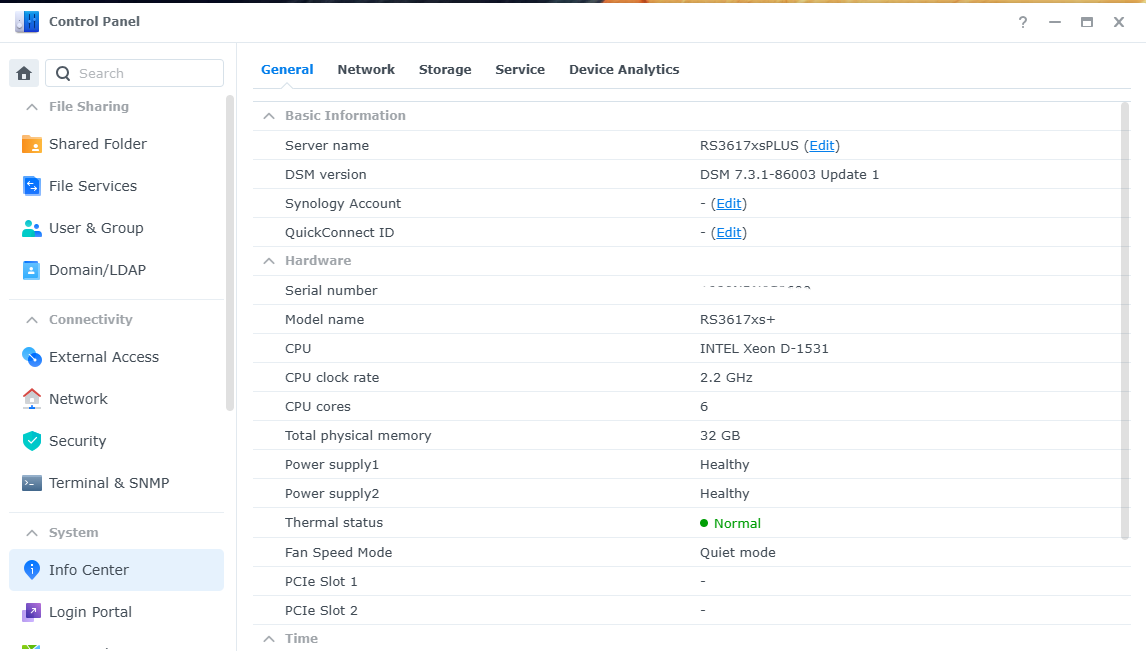Switch to the General tab

pyautogui.click(x=287, y=69)
